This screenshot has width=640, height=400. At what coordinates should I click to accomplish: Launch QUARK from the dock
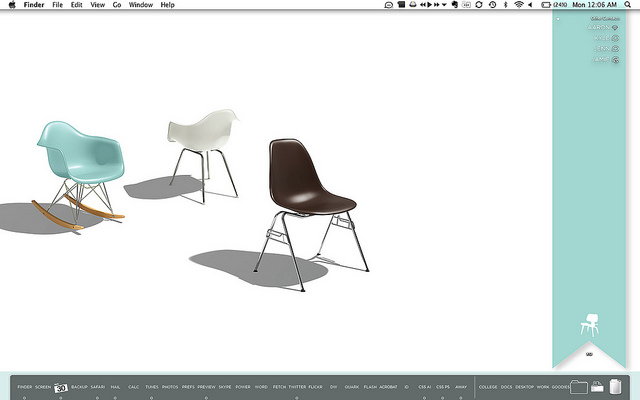(x=351, y=387)
